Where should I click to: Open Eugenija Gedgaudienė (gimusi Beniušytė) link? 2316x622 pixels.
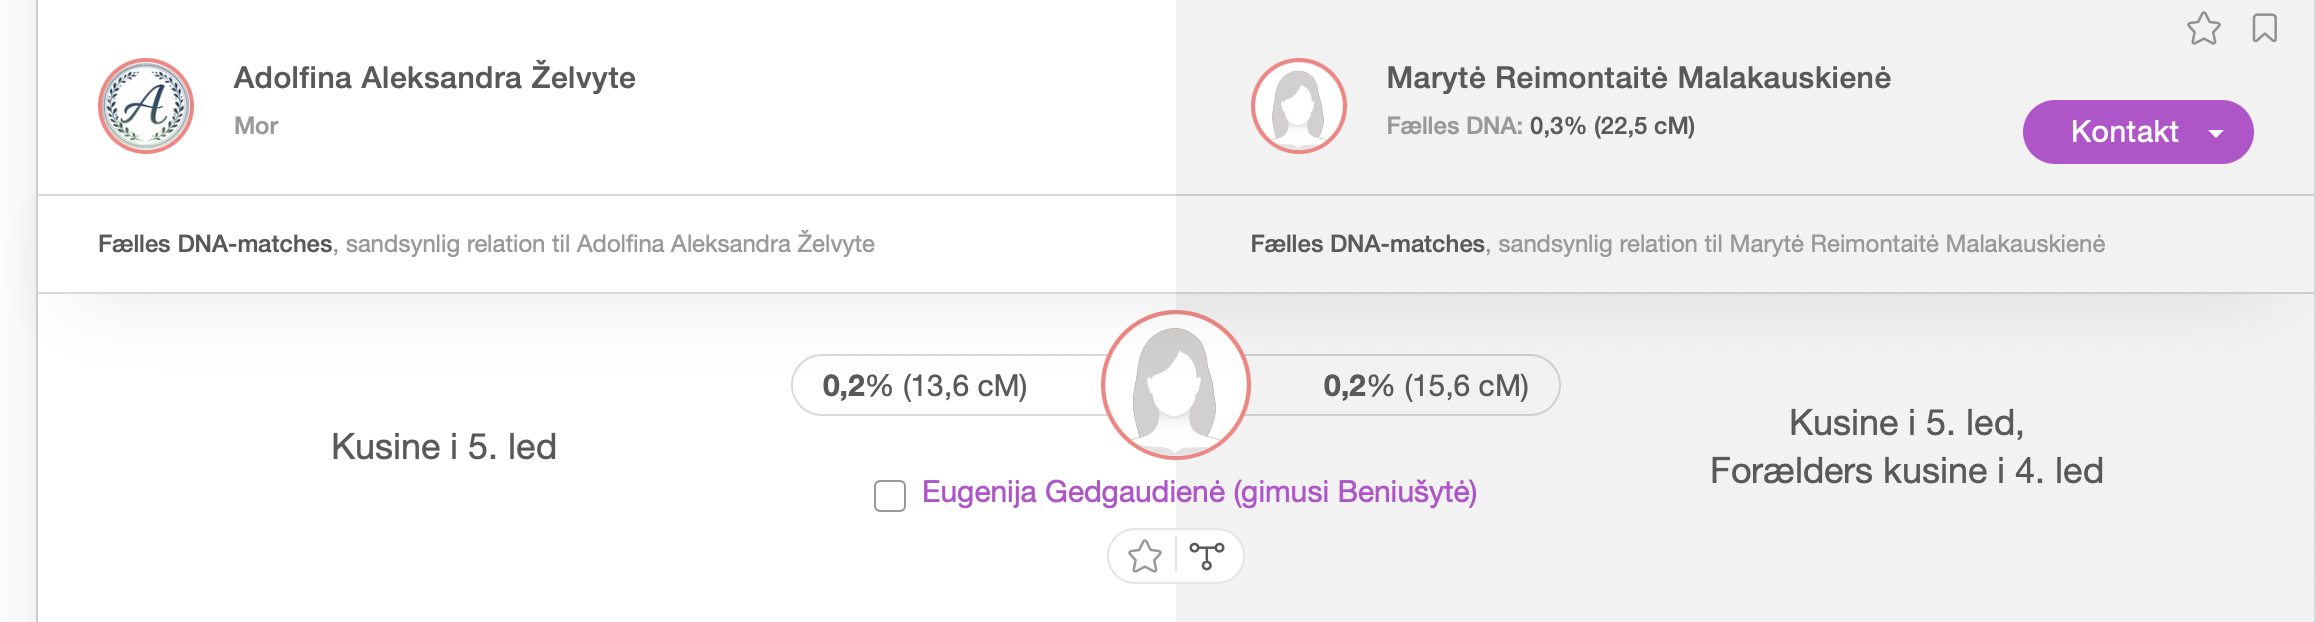(1199, 492)
